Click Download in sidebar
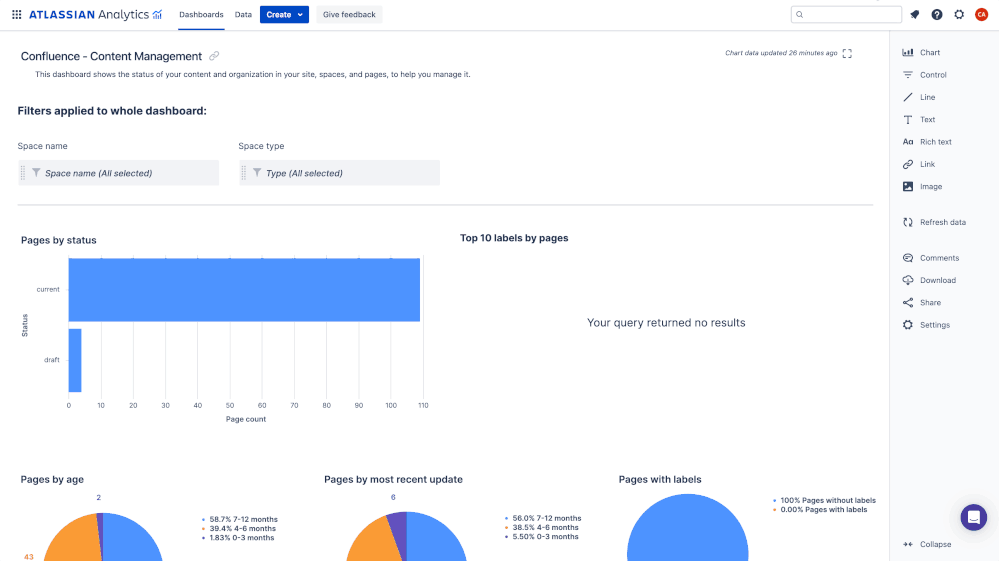This screenshot has width=999, height=561. pos(929,280)
